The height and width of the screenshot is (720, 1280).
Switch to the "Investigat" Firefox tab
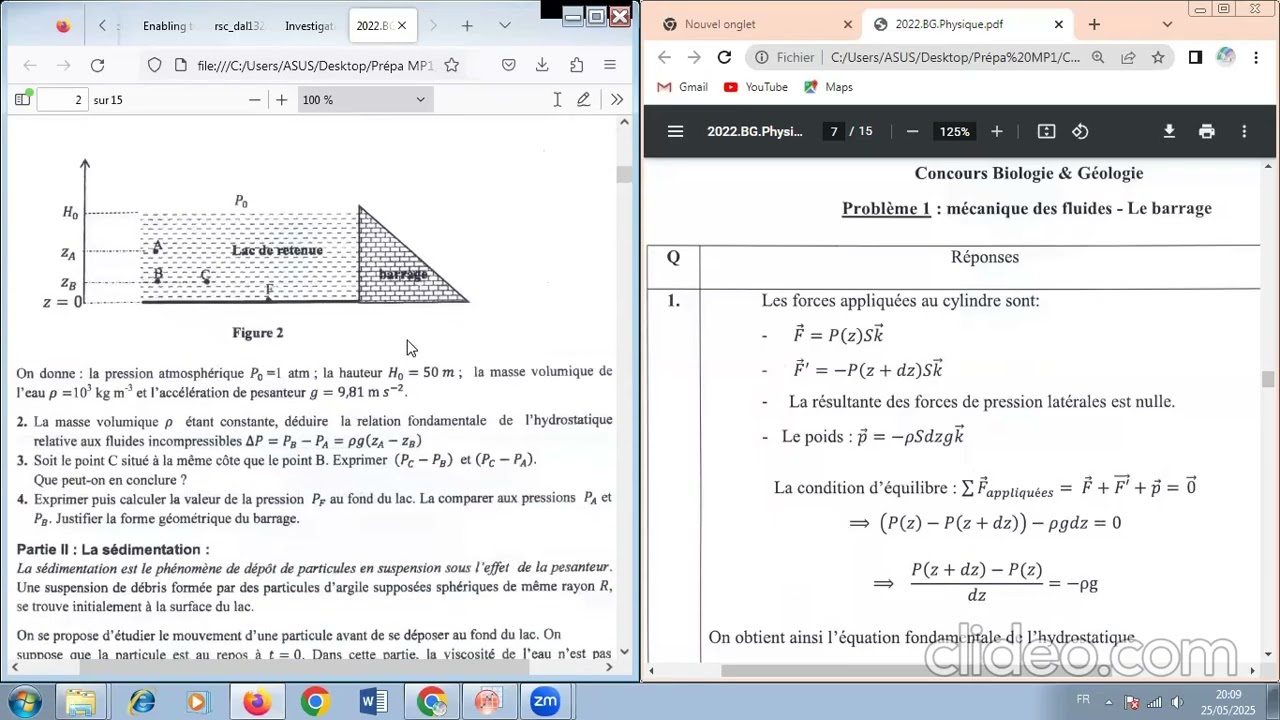[x=309, y=26]
